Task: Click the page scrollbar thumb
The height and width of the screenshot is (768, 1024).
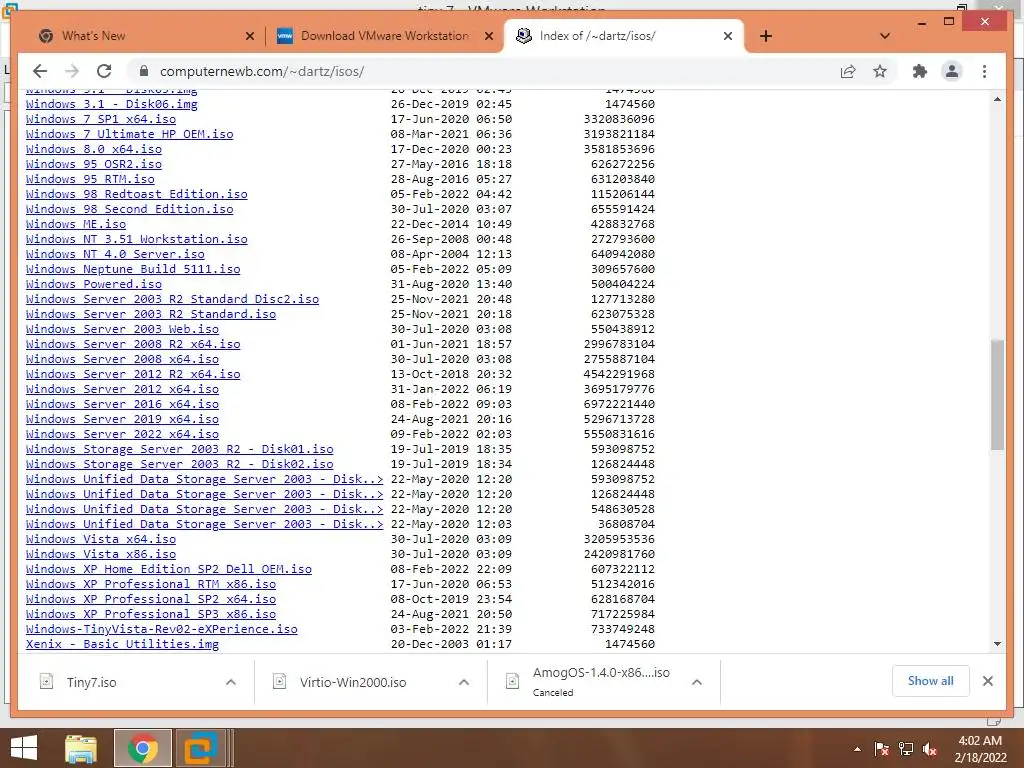Action: (x=997, y=394)
